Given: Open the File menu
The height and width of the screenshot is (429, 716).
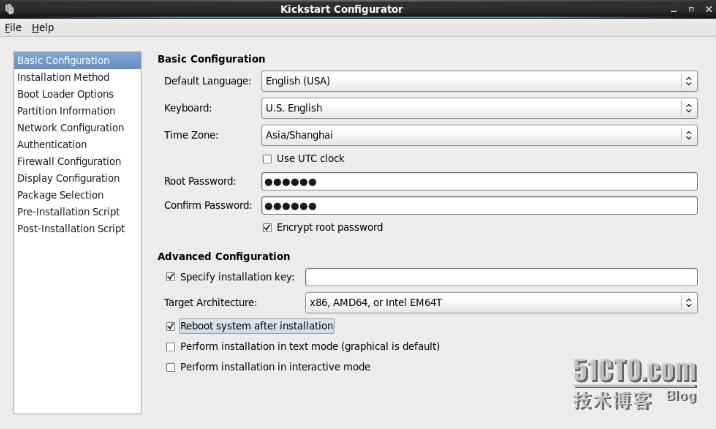Looking at the screenshot, I should tap(13, 27).
